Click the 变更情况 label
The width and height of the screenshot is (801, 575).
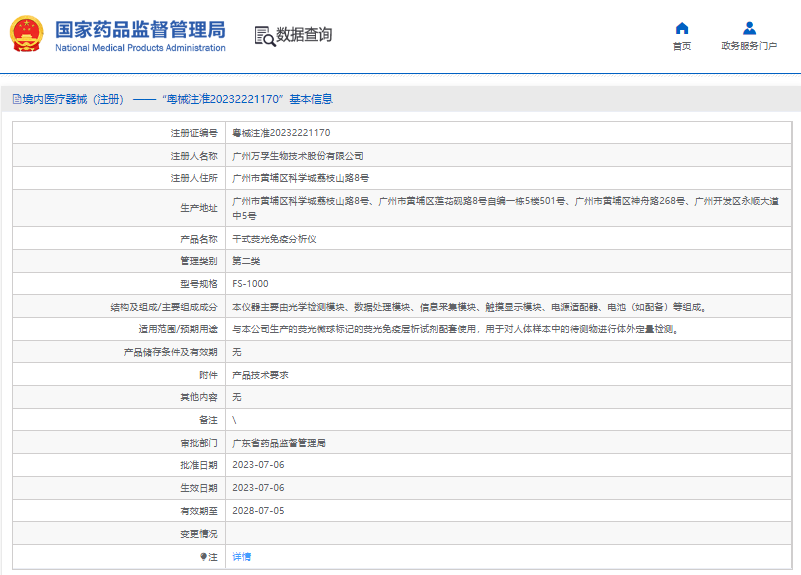coord(199,534)
